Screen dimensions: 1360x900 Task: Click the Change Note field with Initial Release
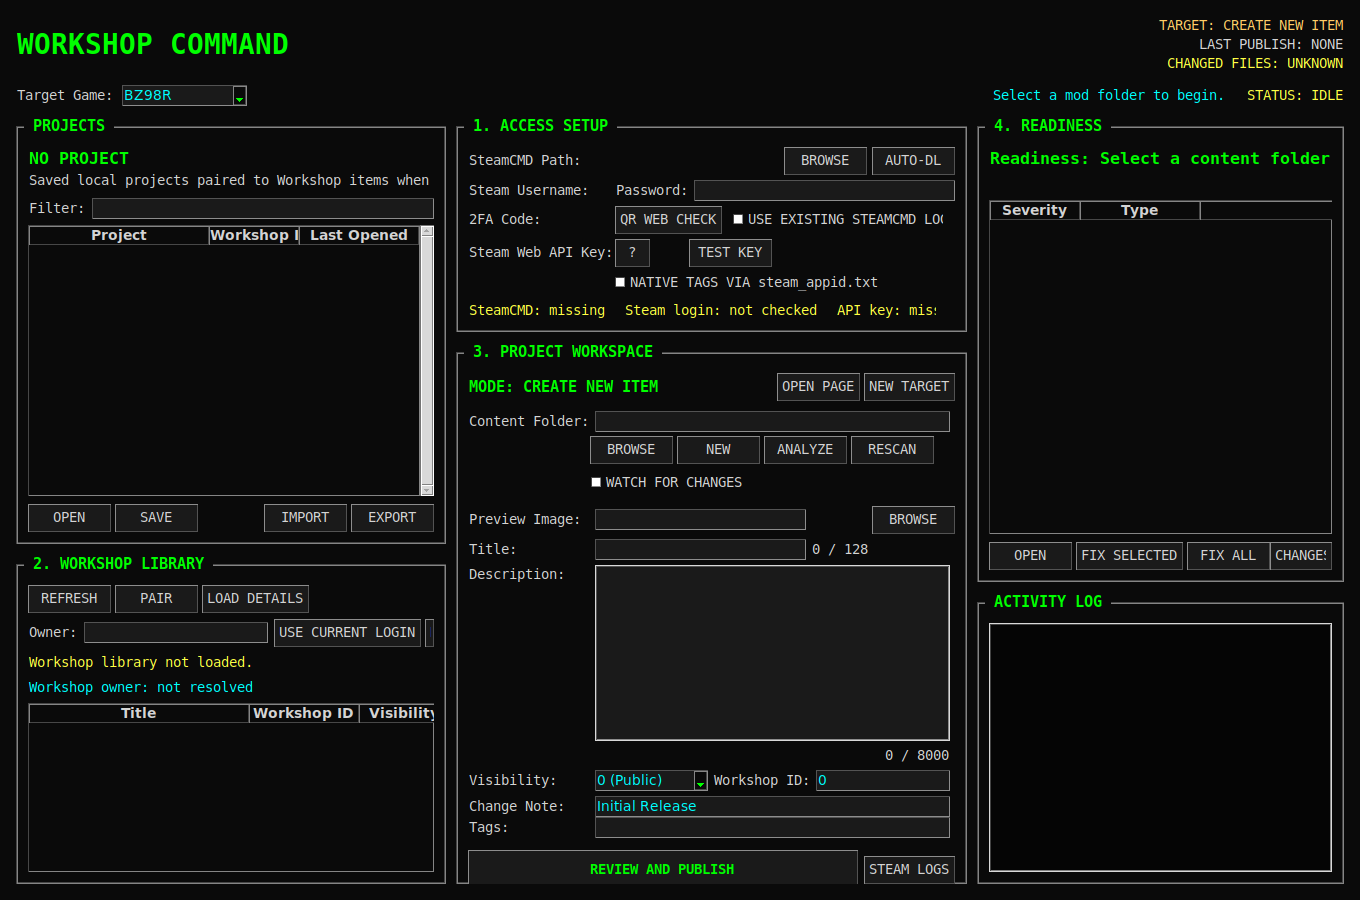click(x=772, y=806)
